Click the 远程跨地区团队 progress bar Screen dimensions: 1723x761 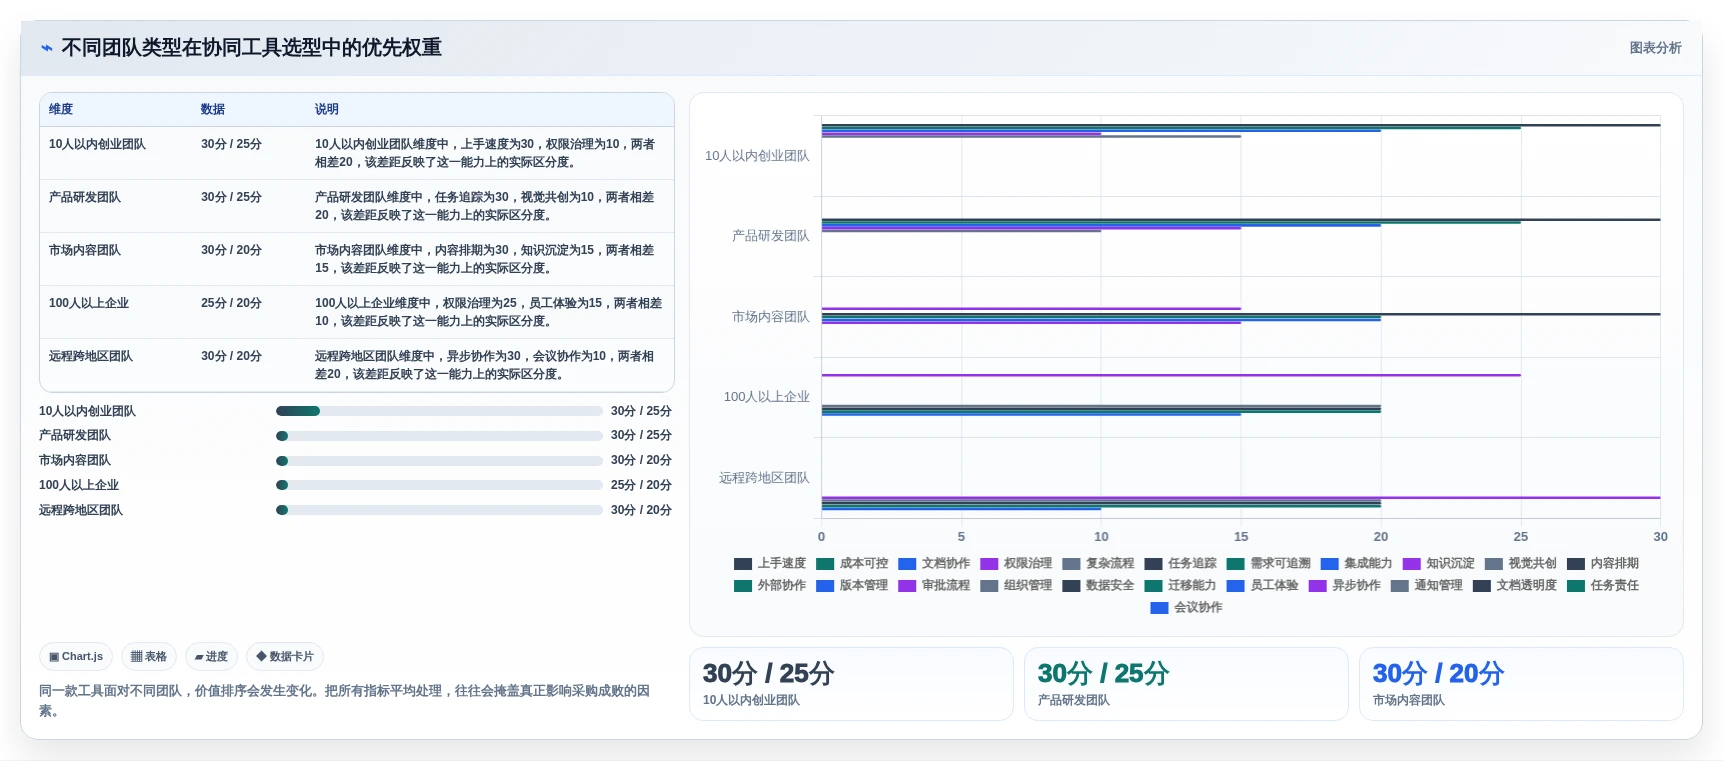tap(439, 510)
